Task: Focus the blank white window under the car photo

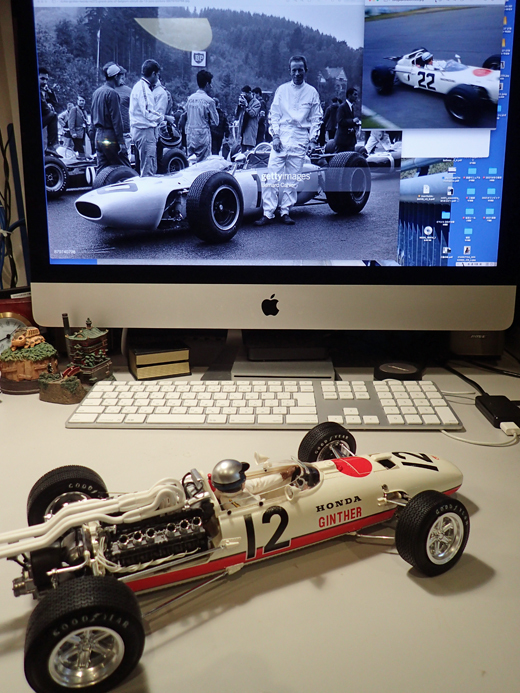Action: pyautogui.click(x=446, y=144)
